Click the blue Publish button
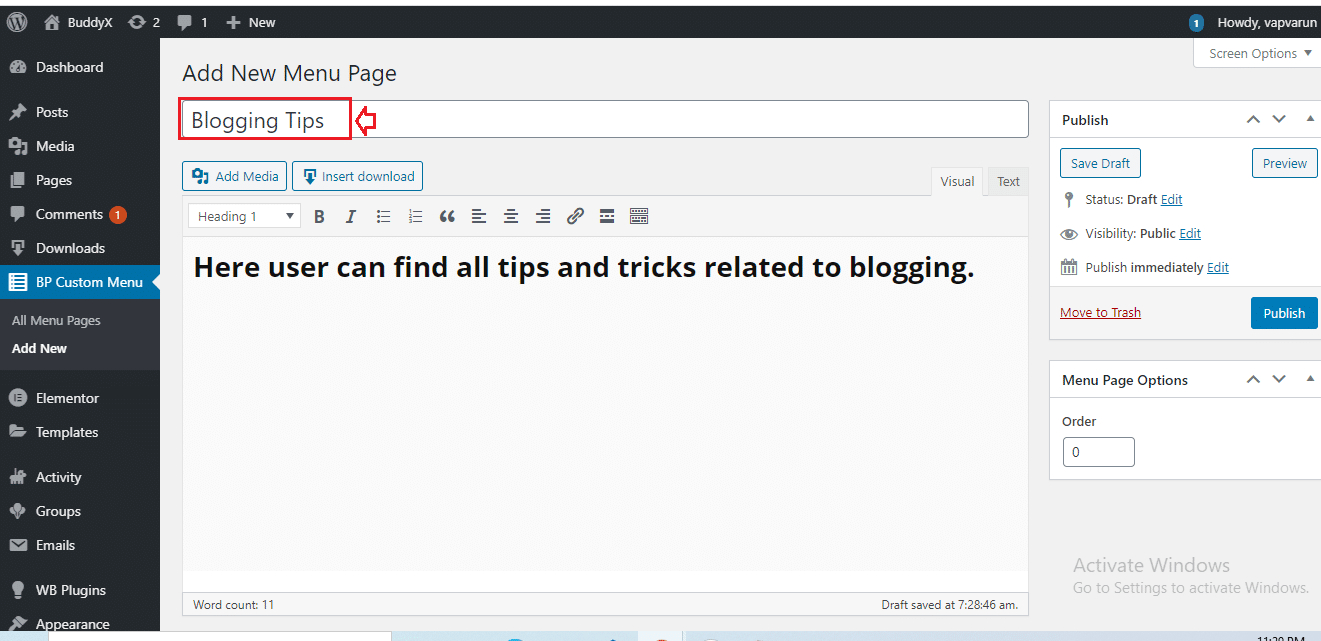The height and width of the screenshot is (641, 1321). point(1283,313)
